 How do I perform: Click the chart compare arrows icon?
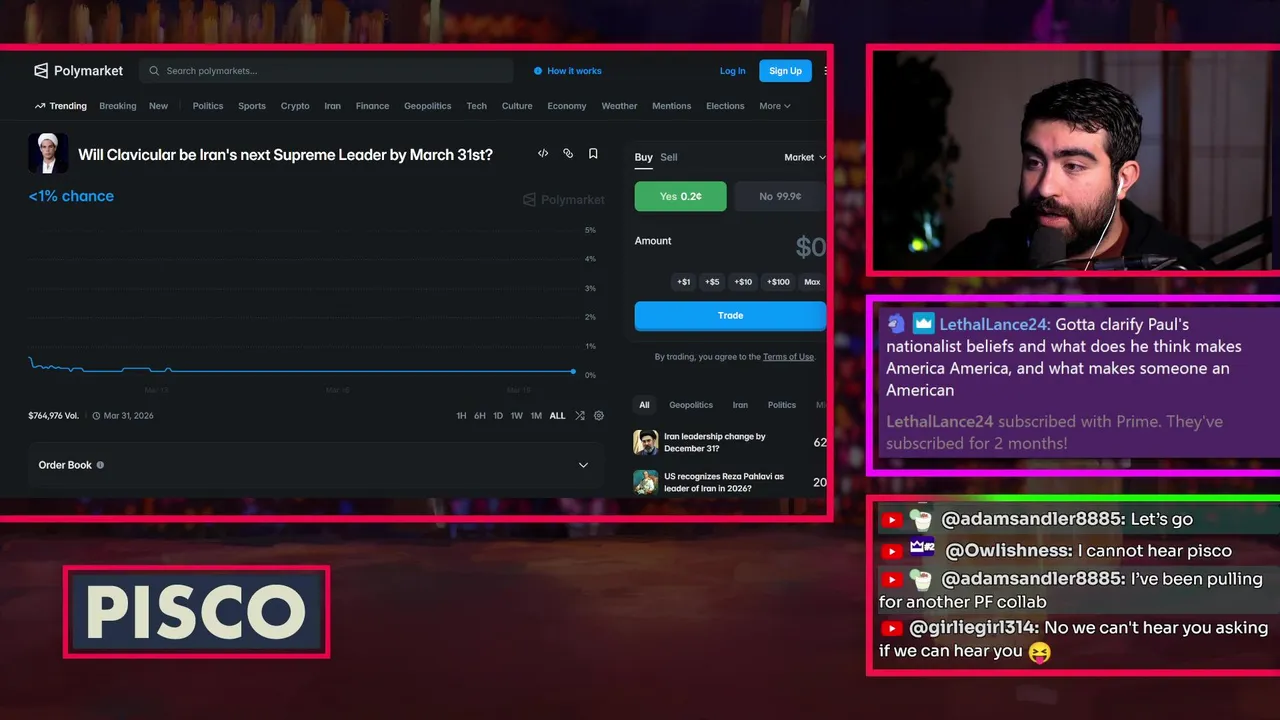pos(580,415)
